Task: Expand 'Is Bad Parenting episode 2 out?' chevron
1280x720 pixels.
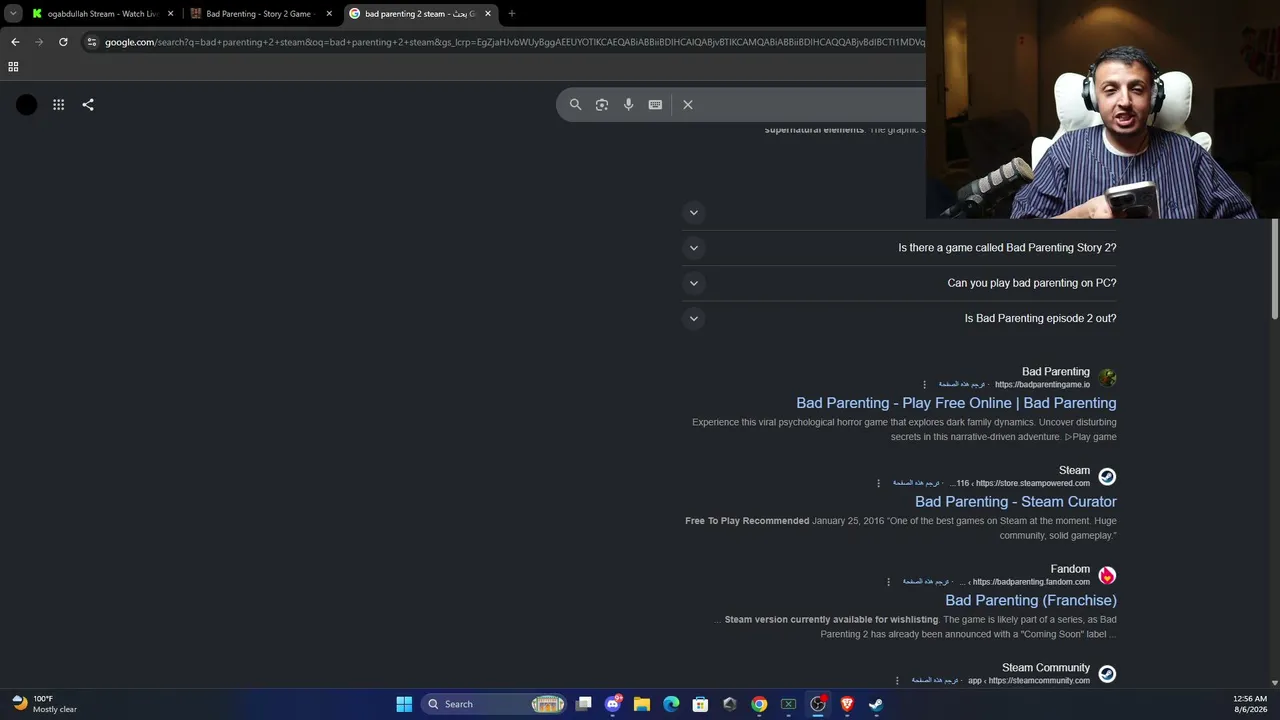Action: [694, 318]
